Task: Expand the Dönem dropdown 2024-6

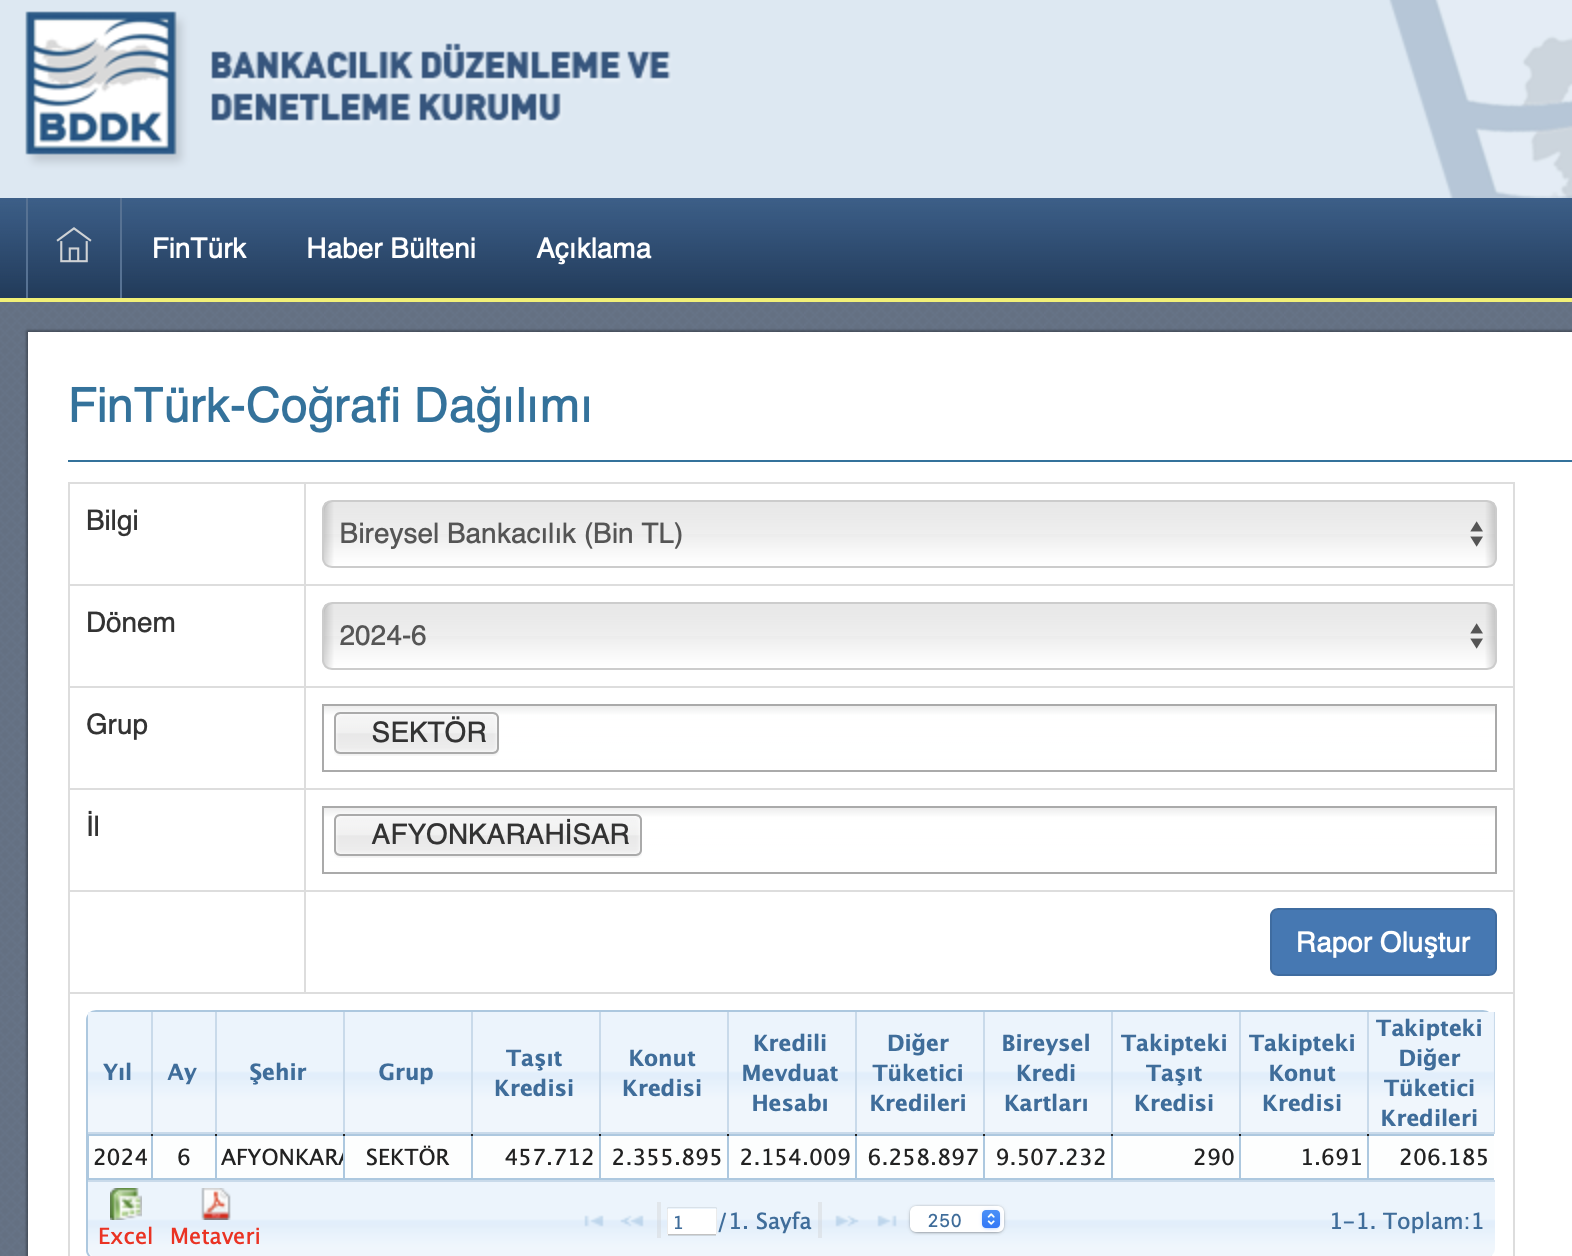Action: coord(909,636)
